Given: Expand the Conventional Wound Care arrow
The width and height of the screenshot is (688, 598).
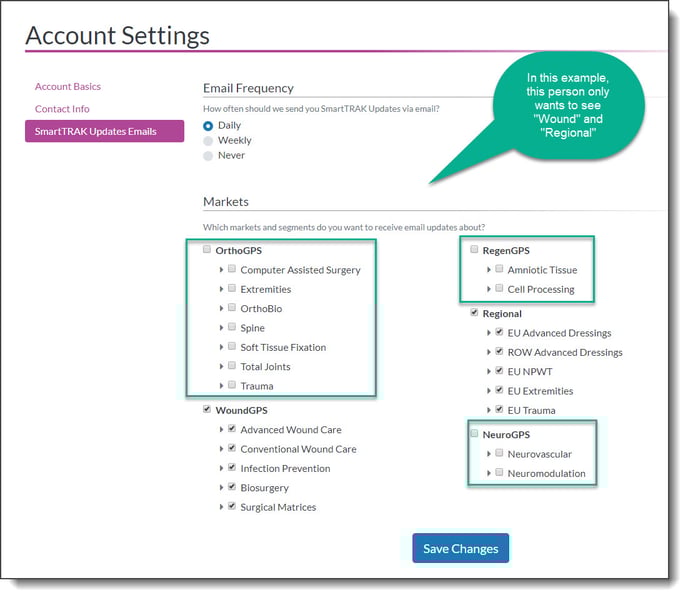Looking at the screenshot, I should pos(222,449).
